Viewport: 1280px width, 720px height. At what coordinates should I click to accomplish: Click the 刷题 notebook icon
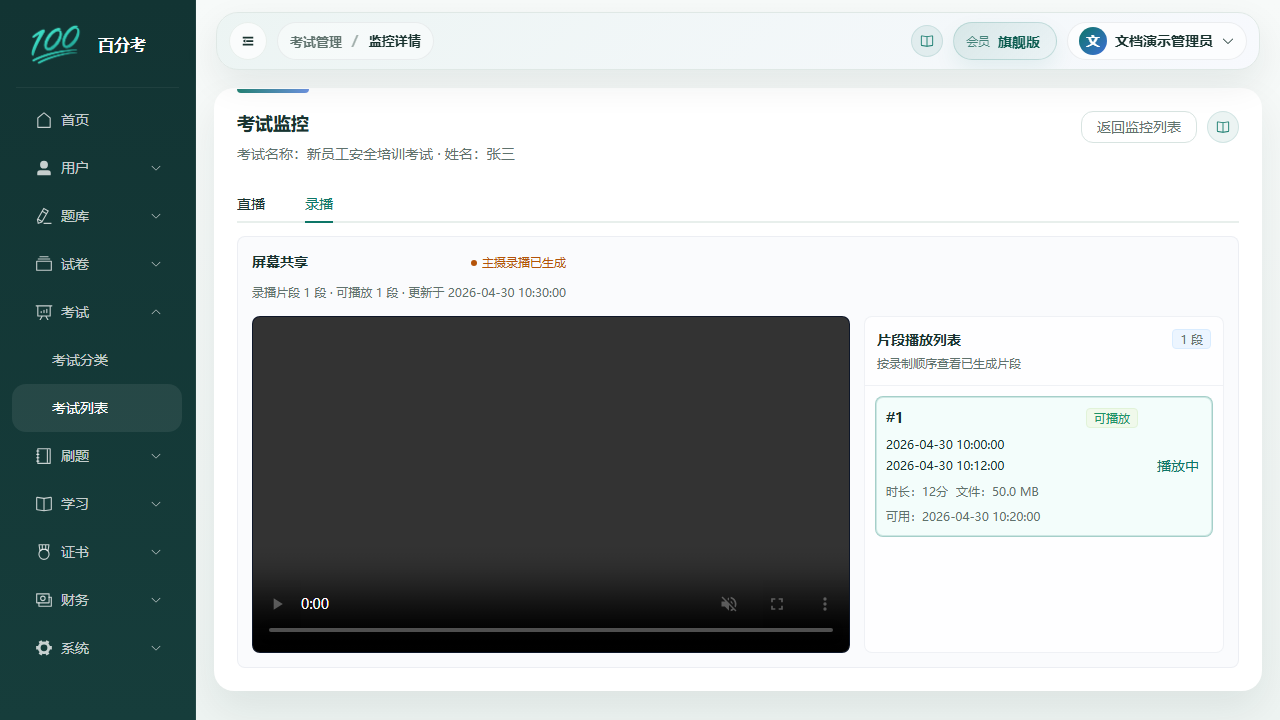[44, 456]
